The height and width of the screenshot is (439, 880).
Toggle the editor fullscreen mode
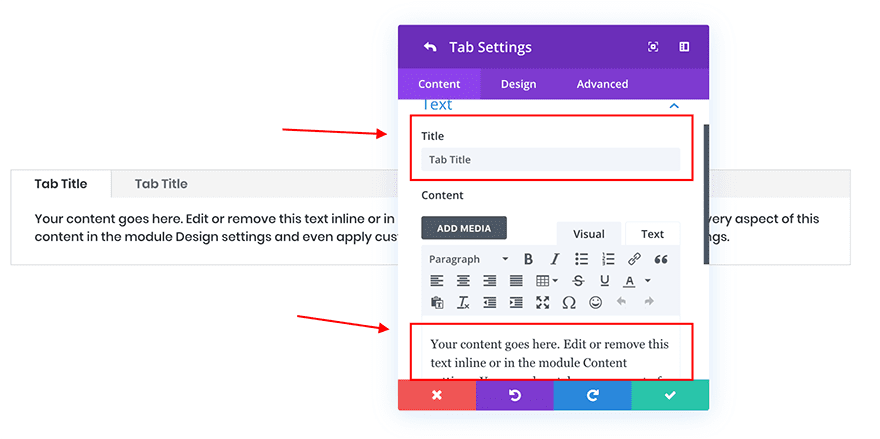click(542, 303)
